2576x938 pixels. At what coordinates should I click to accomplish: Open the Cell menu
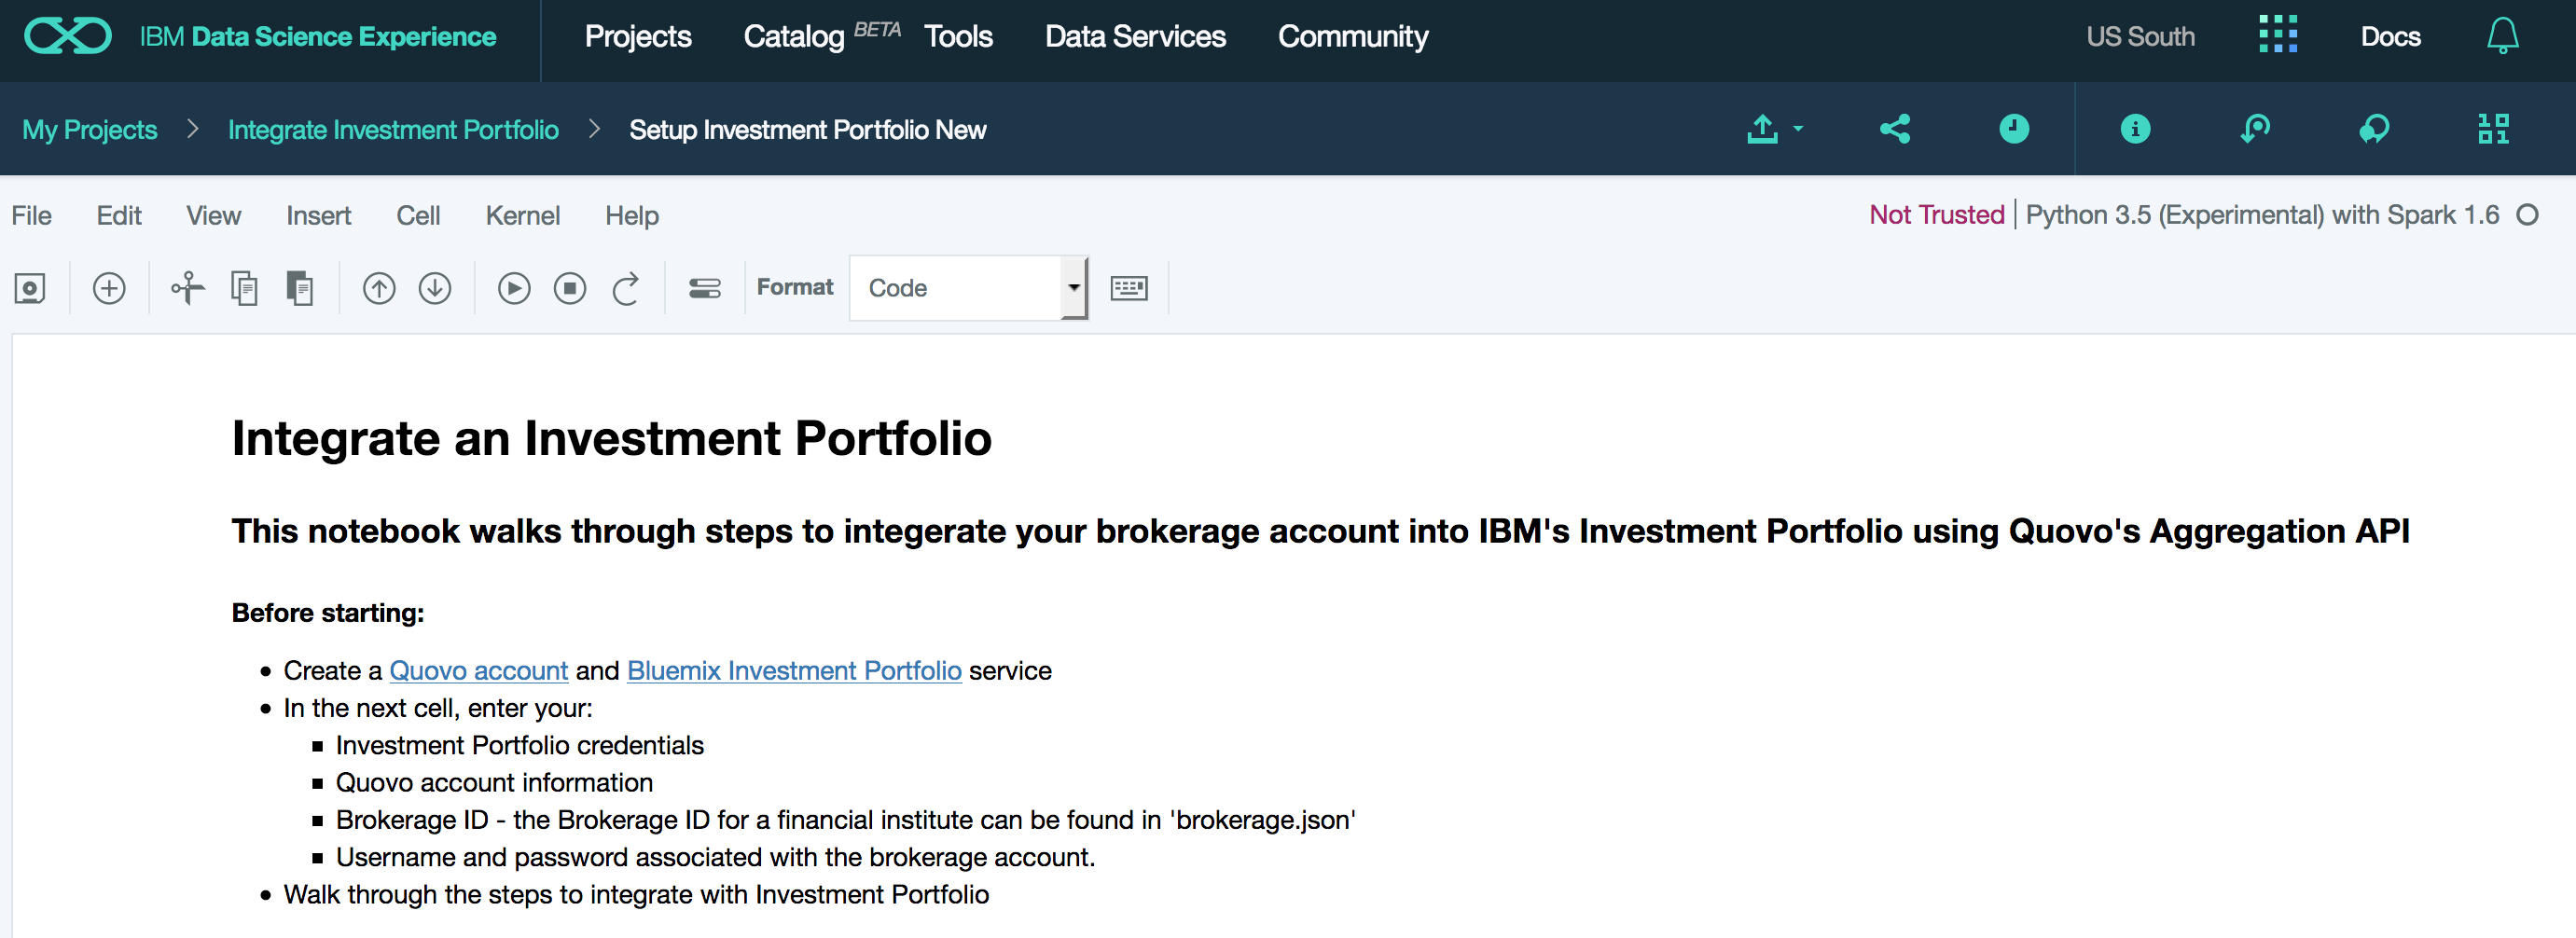(x=418, y=216)
